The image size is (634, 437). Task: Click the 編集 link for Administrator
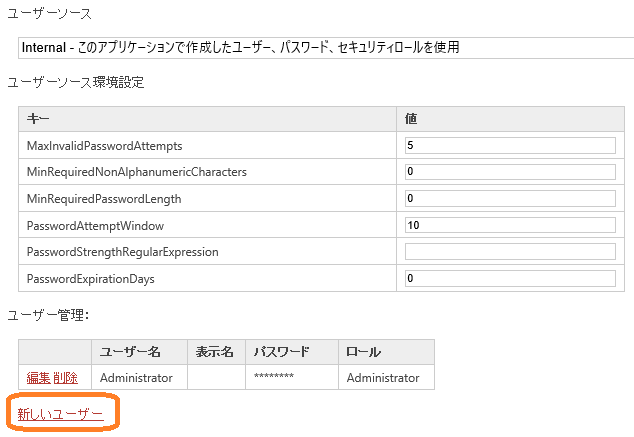click(x=38, y=378)
